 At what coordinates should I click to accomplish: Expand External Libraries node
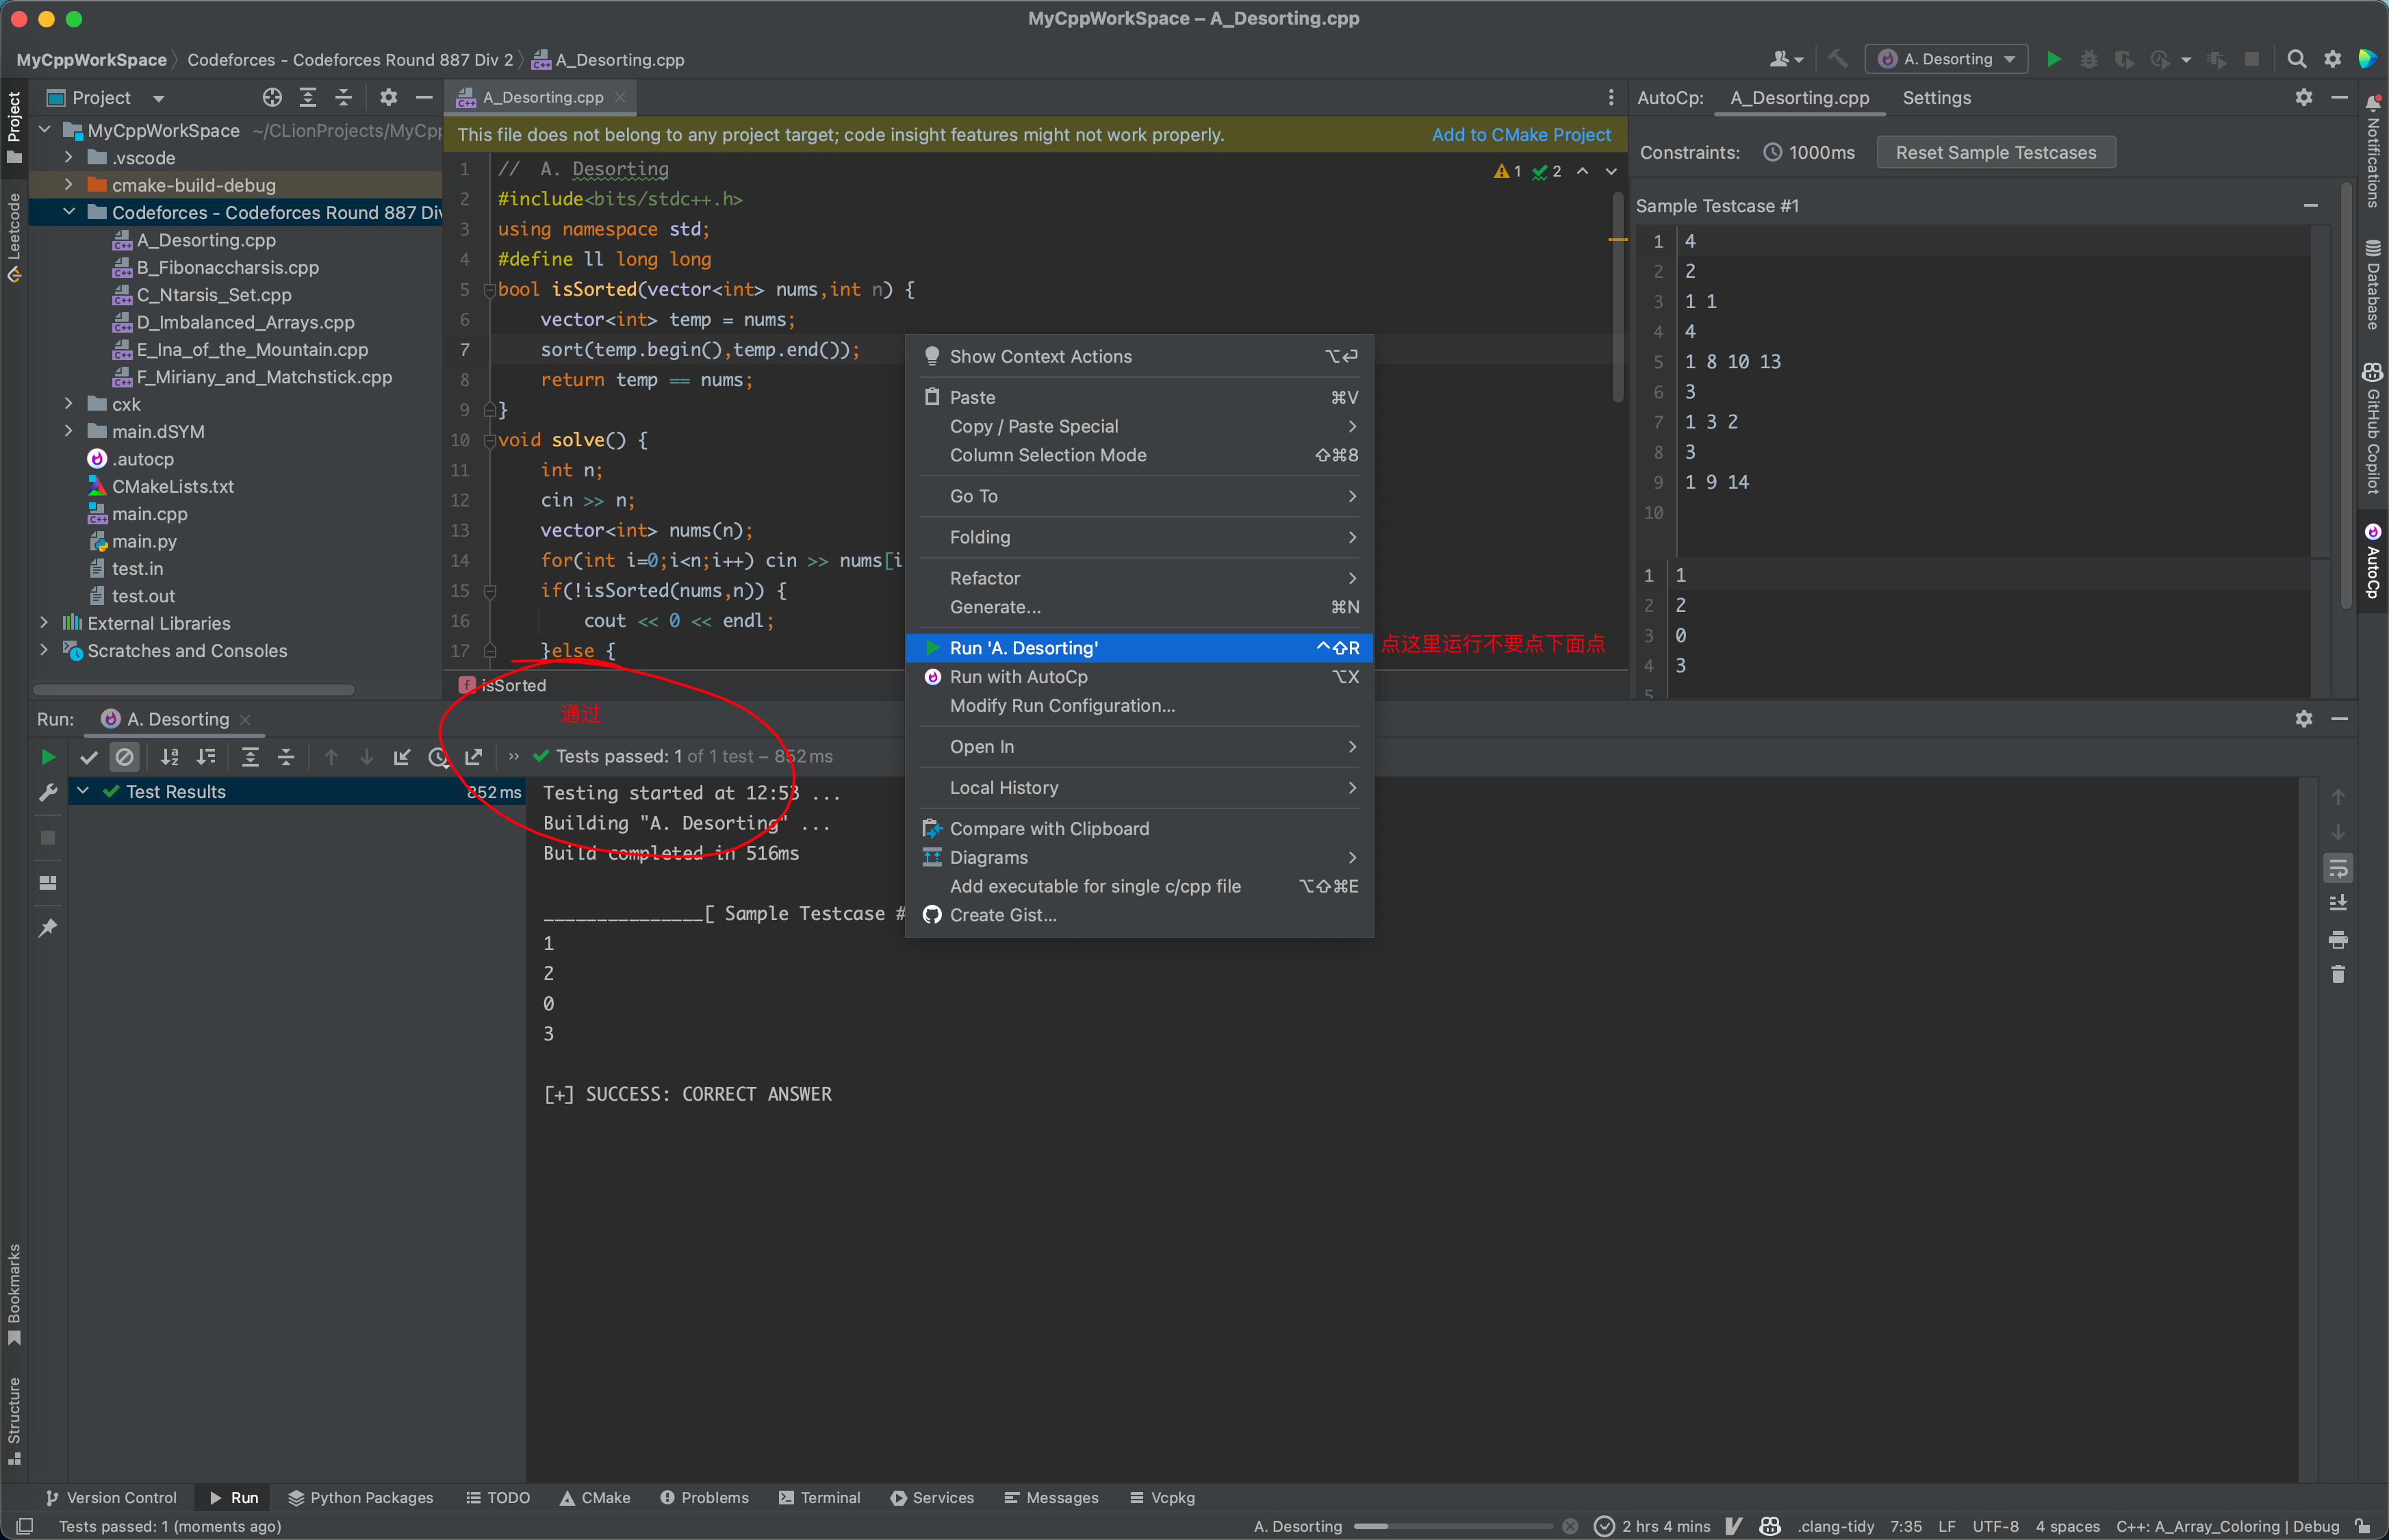click(43, 622)
